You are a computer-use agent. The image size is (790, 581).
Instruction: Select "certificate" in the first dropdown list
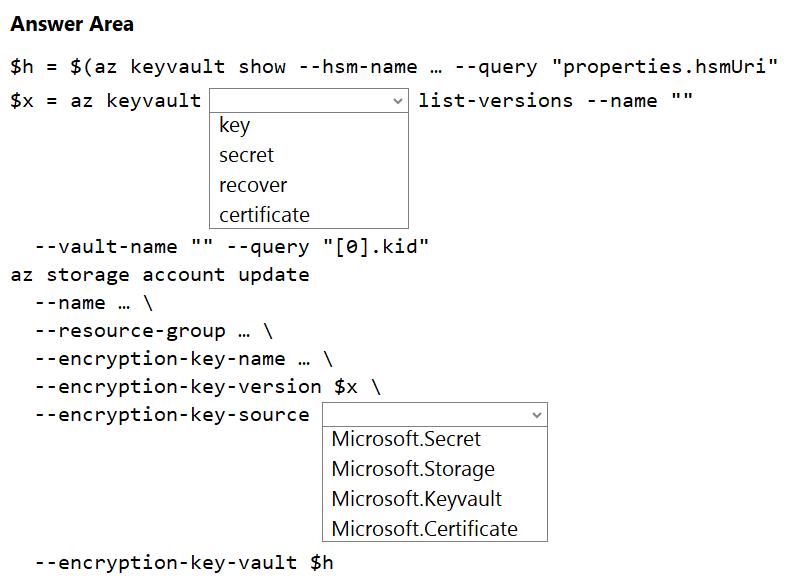[x=264, y=215]
